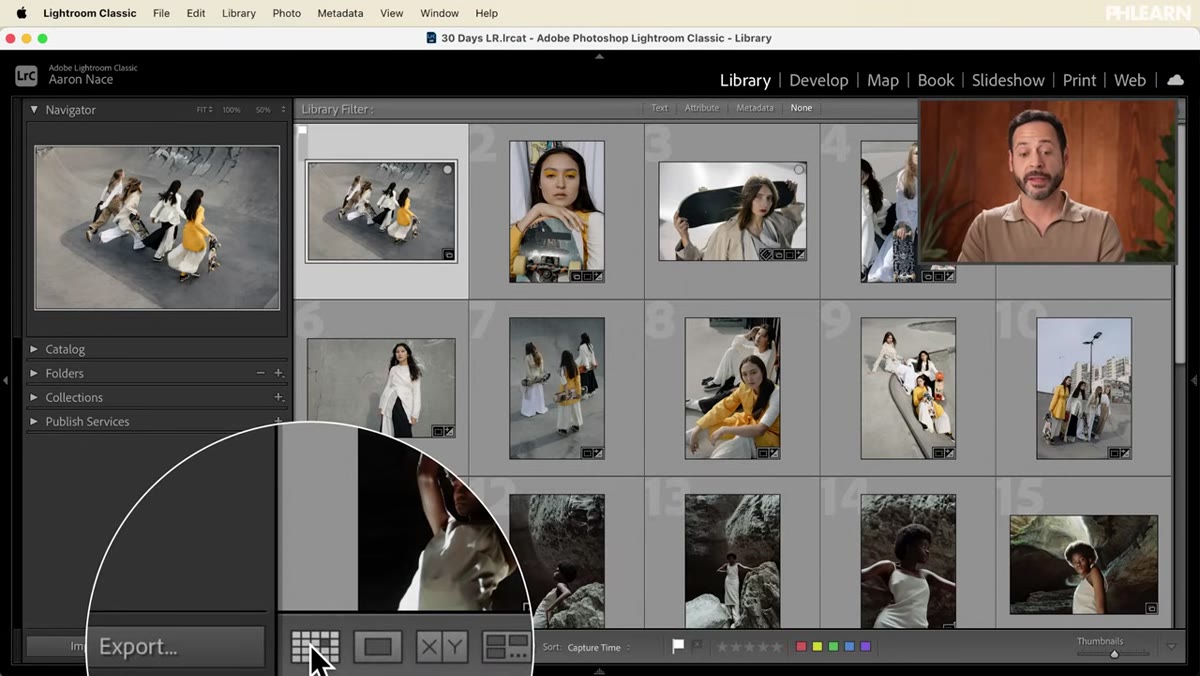The width and height of the screenshot is (1200, 676).
Task: Open the Web module
Action: pyautogui.click(x=1130, y=80)
